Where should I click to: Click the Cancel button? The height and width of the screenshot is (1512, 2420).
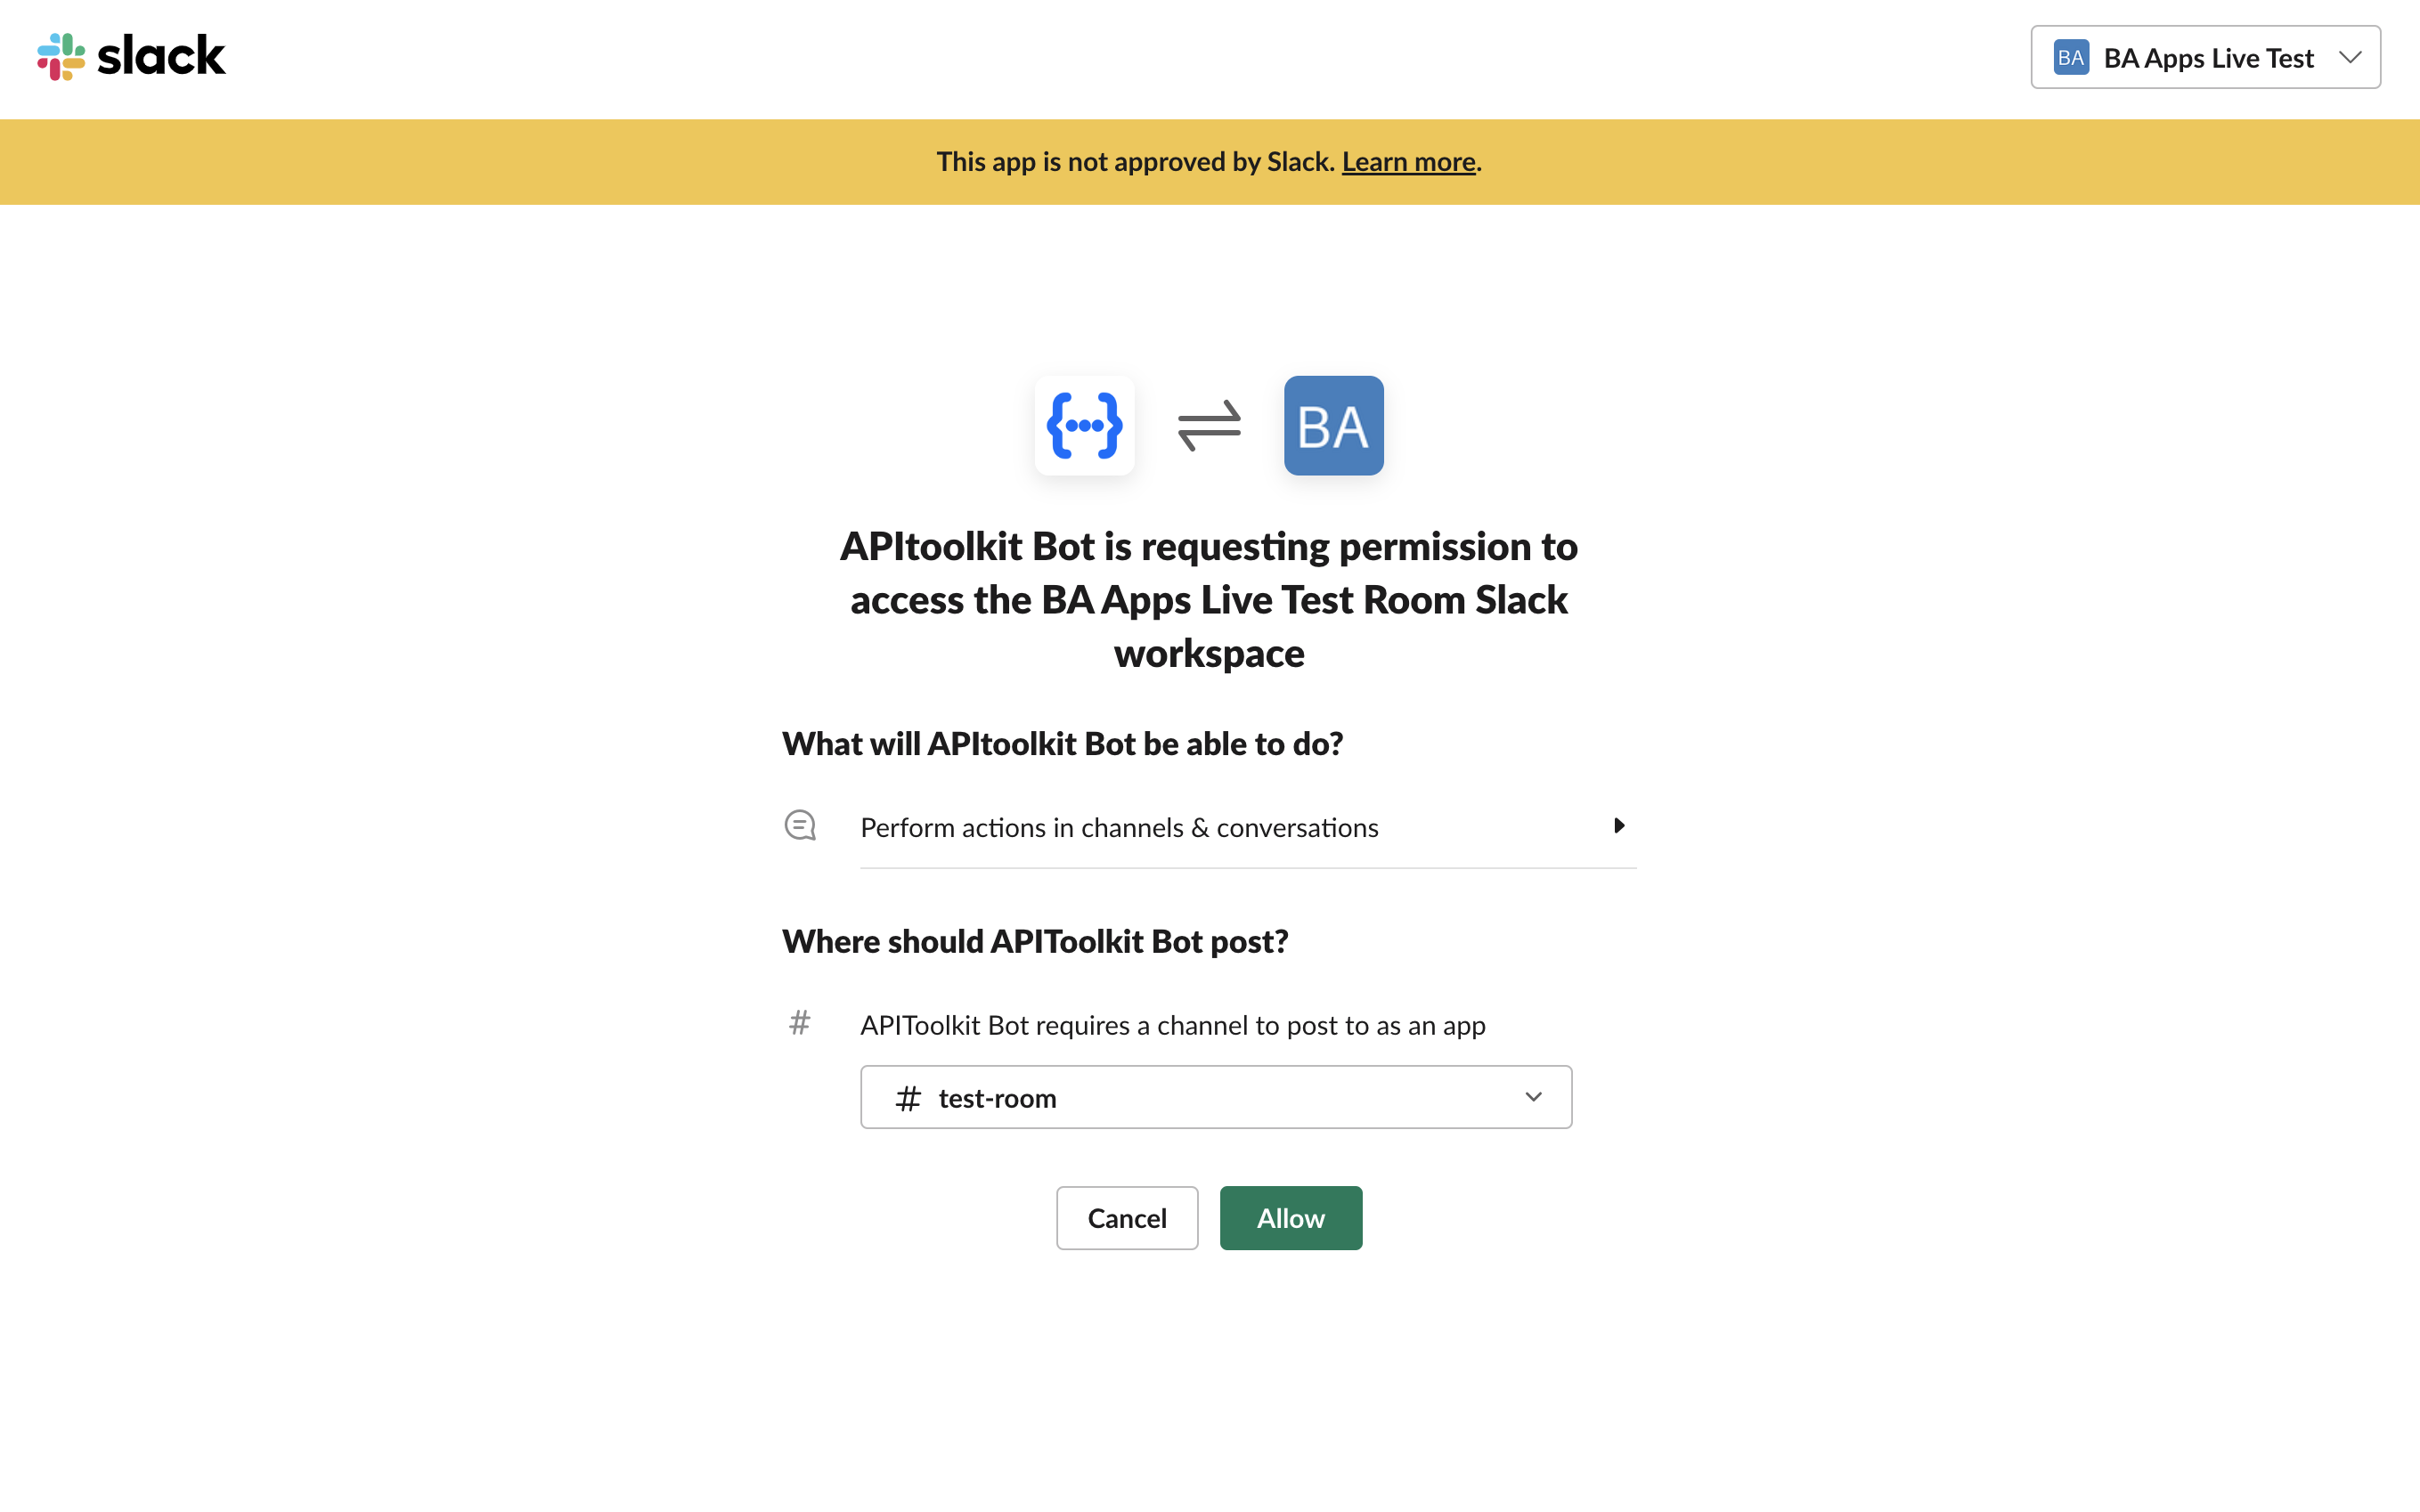(1126, 1218)
